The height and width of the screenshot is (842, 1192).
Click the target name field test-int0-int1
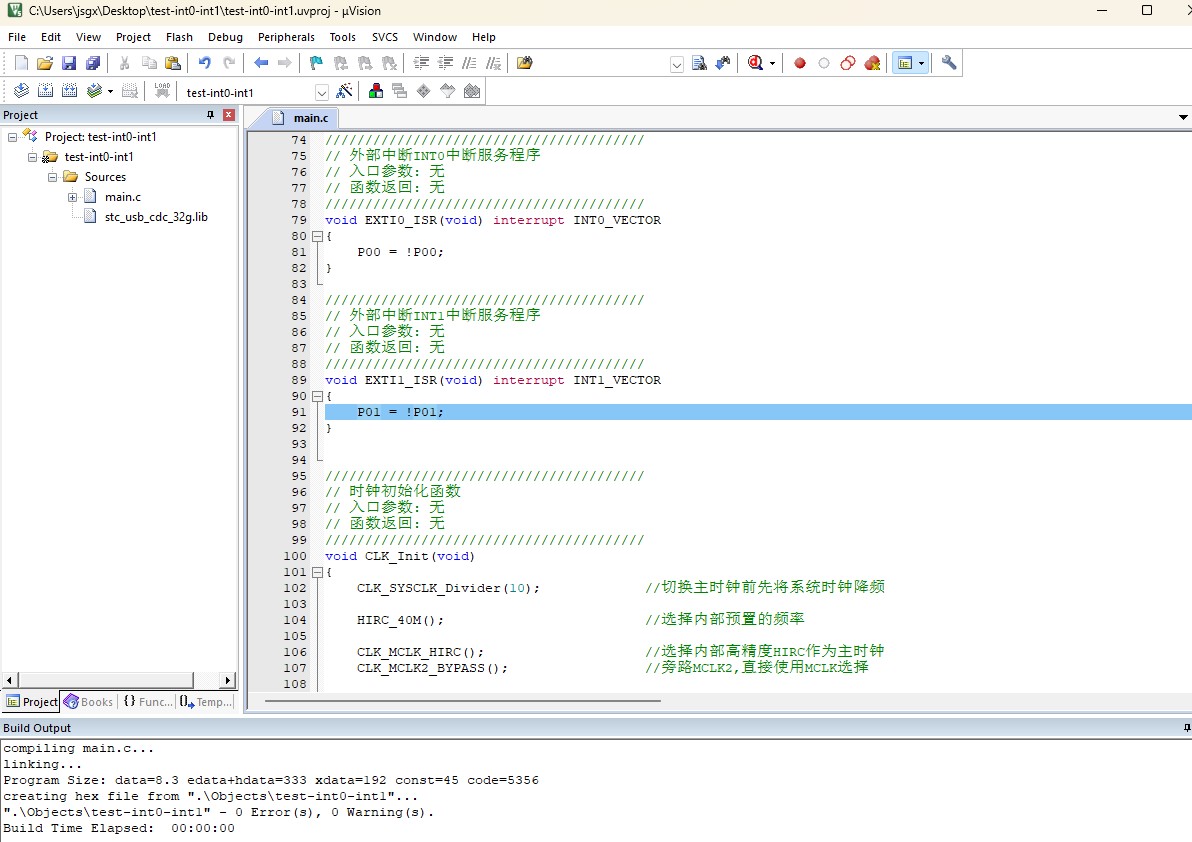249,93
